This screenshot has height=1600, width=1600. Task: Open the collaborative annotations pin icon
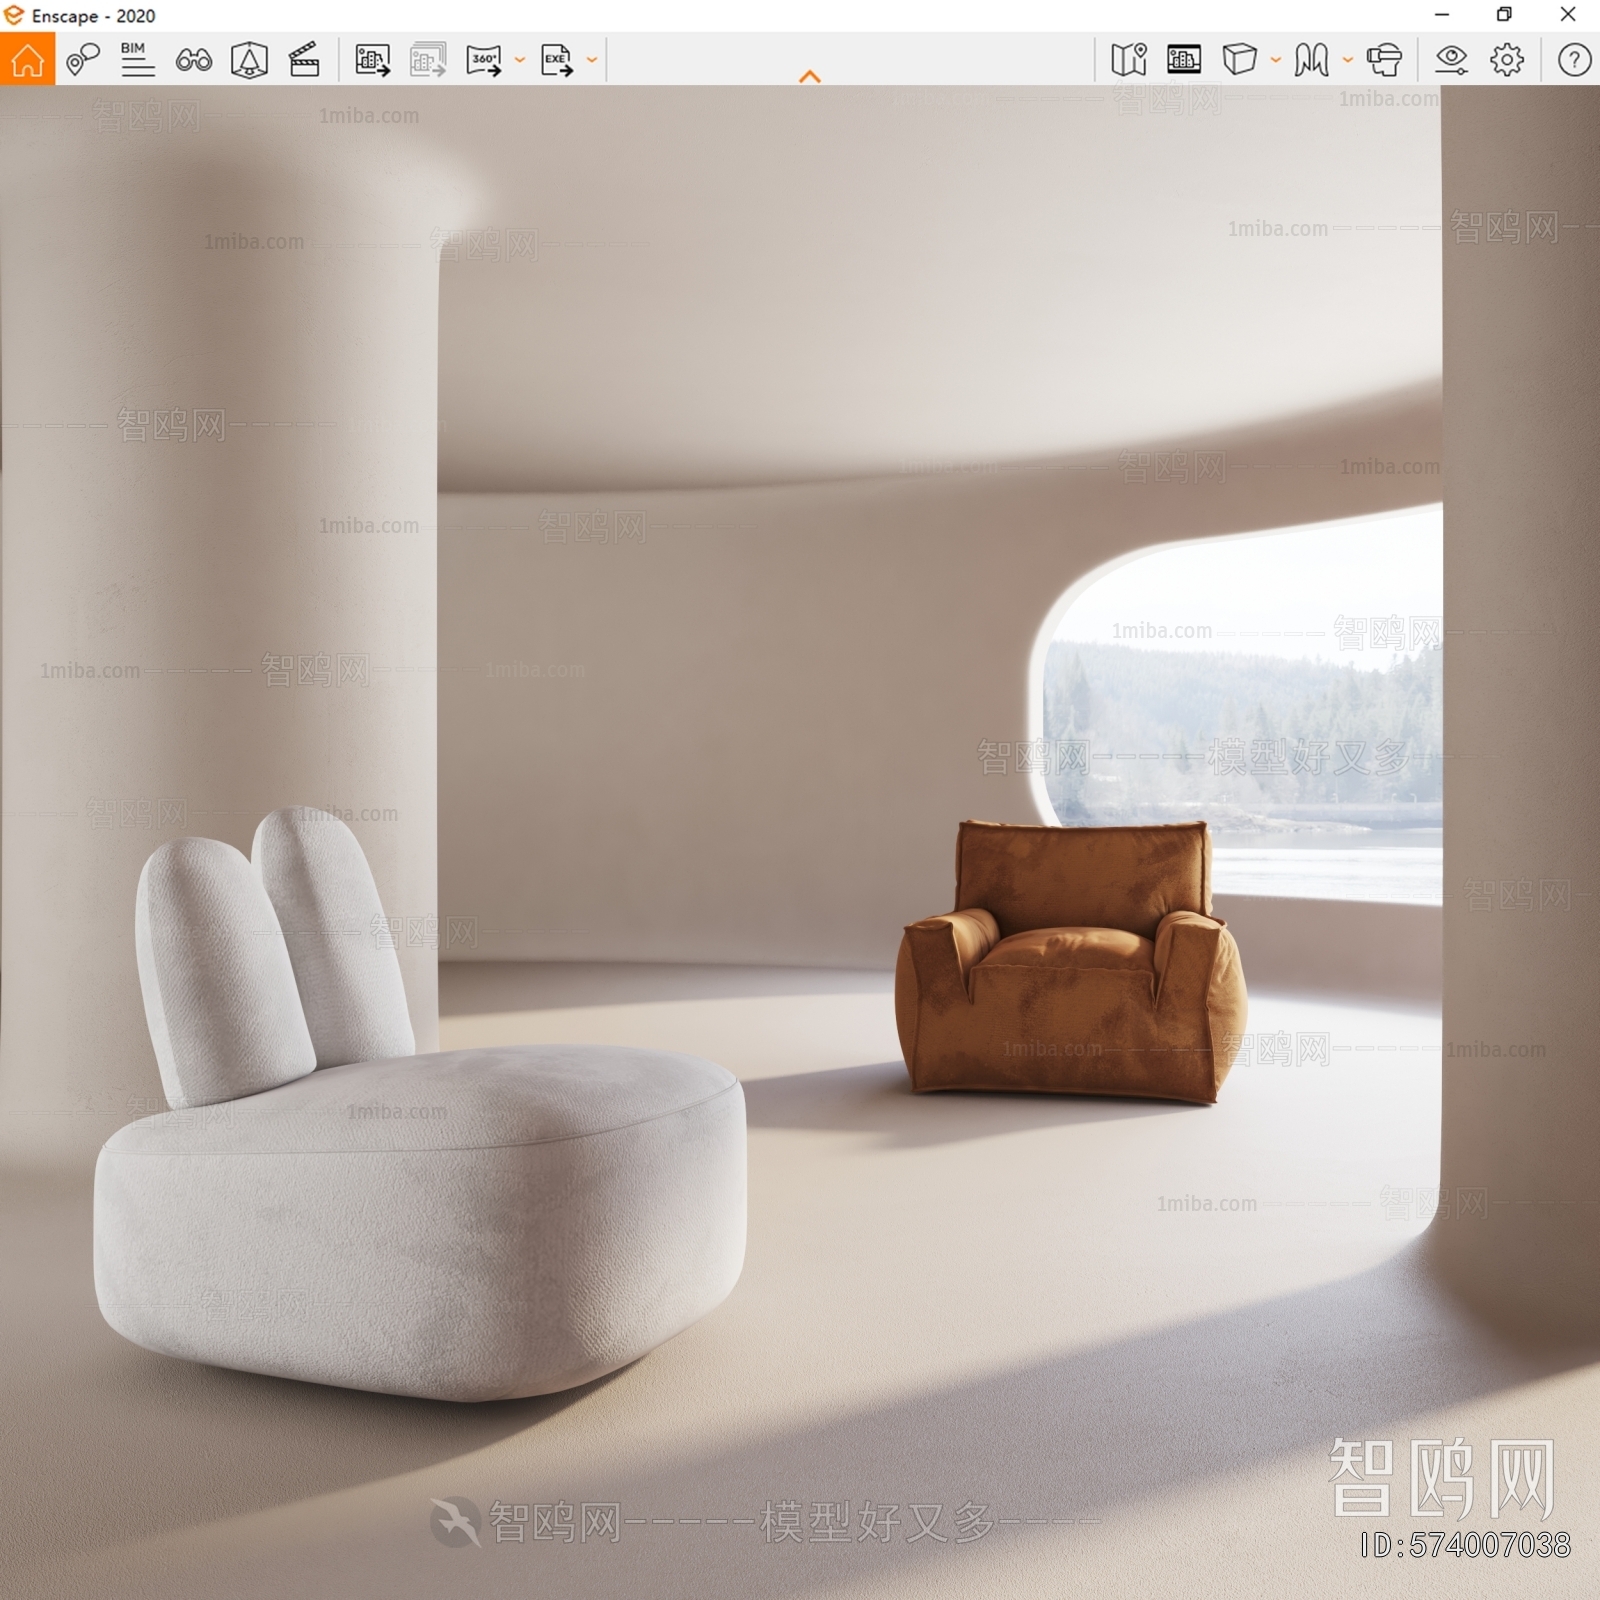[83, 60]
